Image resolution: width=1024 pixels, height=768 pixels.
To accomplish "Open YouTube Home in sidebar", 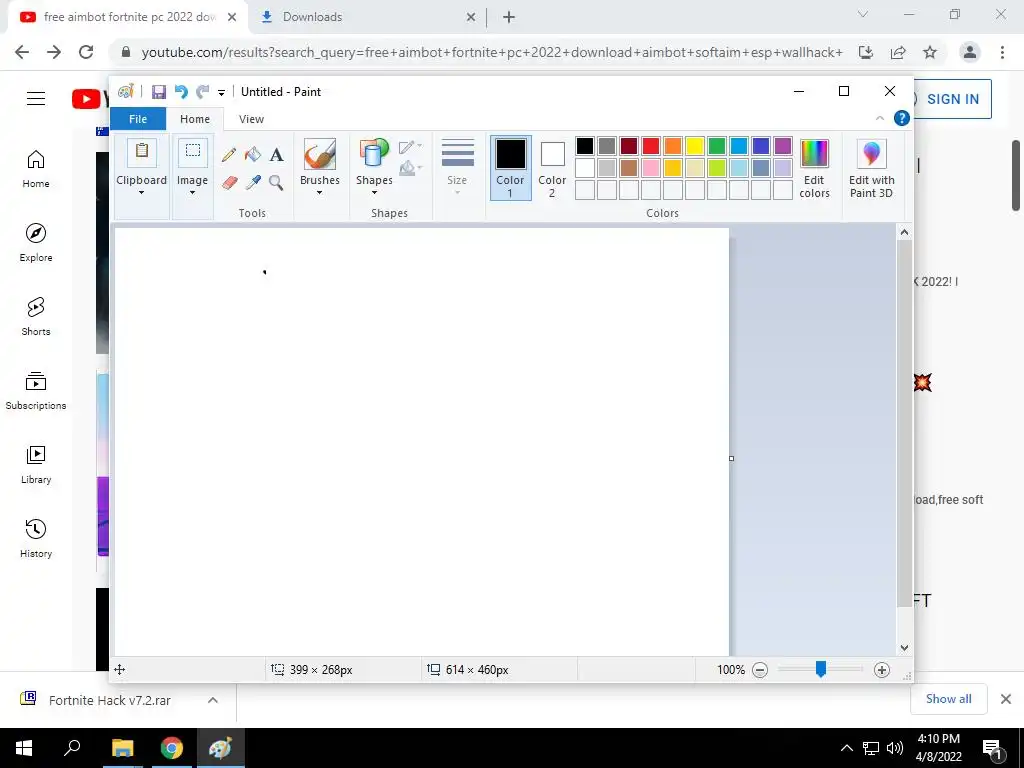I will click(x=36, y=169).
